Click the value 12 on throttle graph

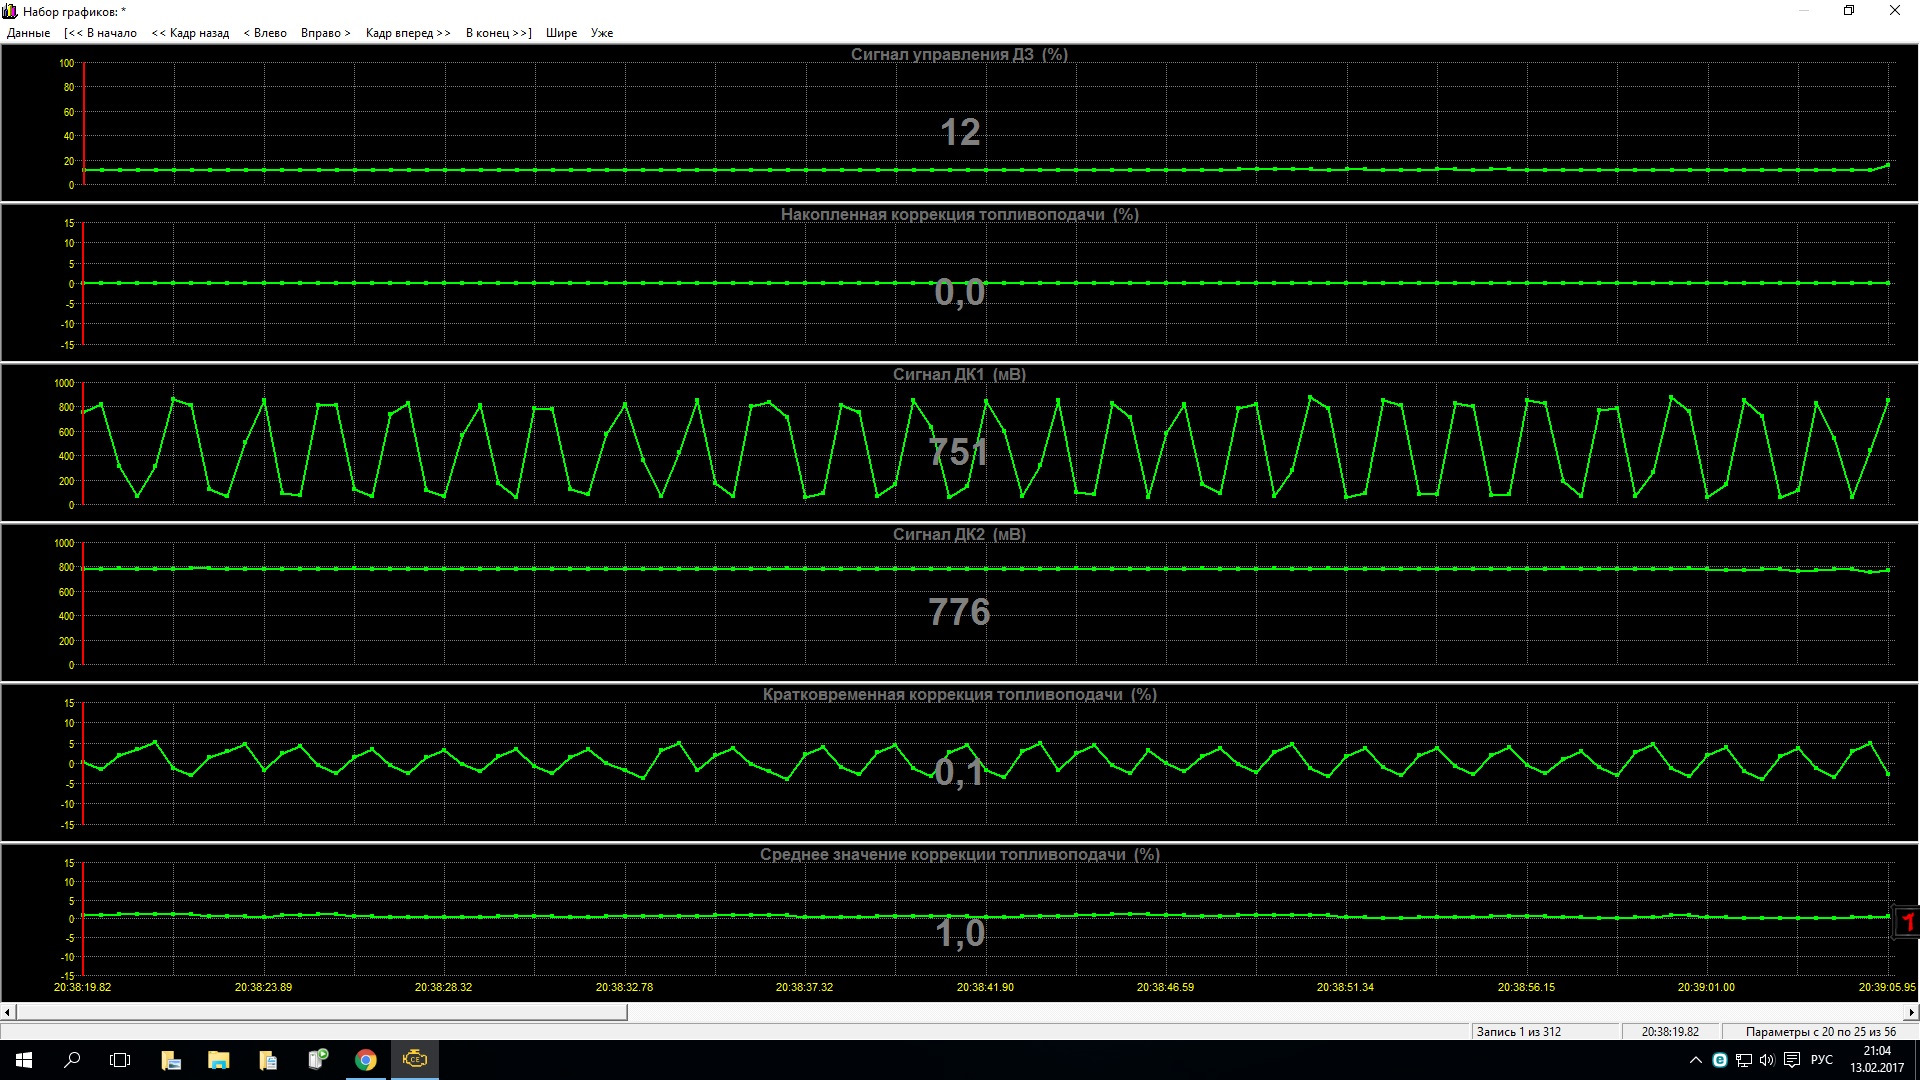click(x=960, y=132)
